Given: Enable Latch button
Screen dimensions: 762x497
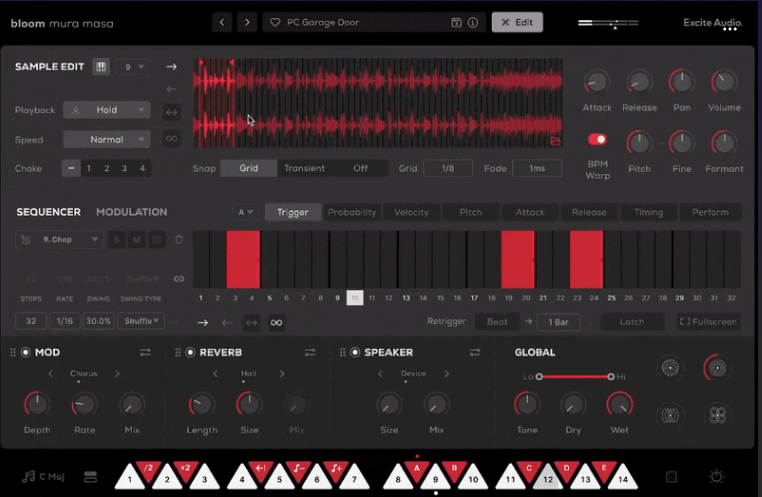Looking at the screenshot, I should pyautogui.click(x=632, y=322).
